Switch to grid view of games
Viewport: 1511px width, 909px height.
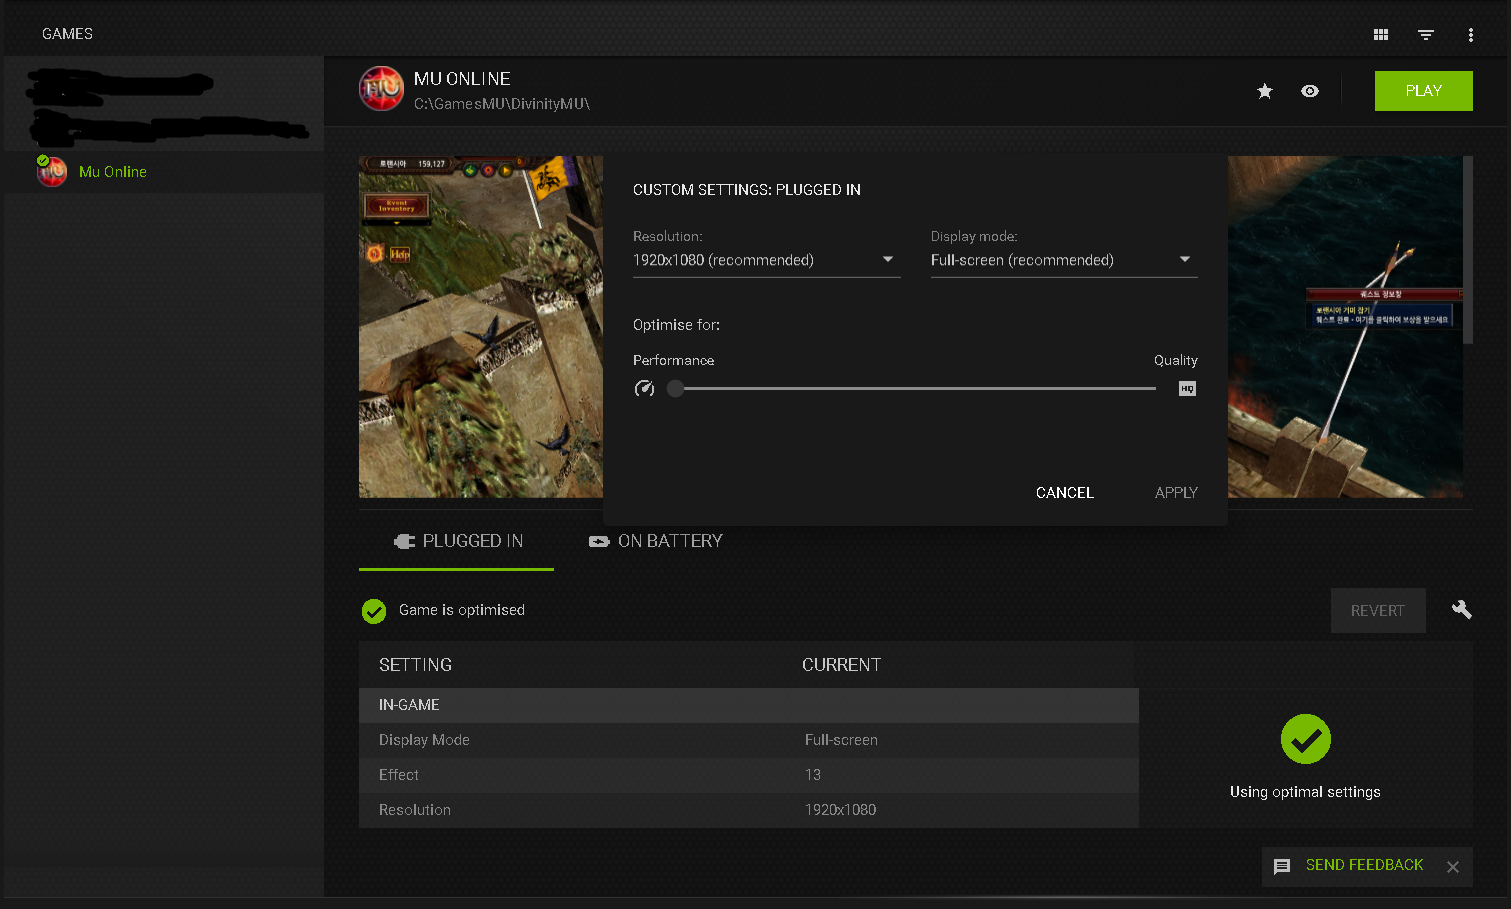1381,34
